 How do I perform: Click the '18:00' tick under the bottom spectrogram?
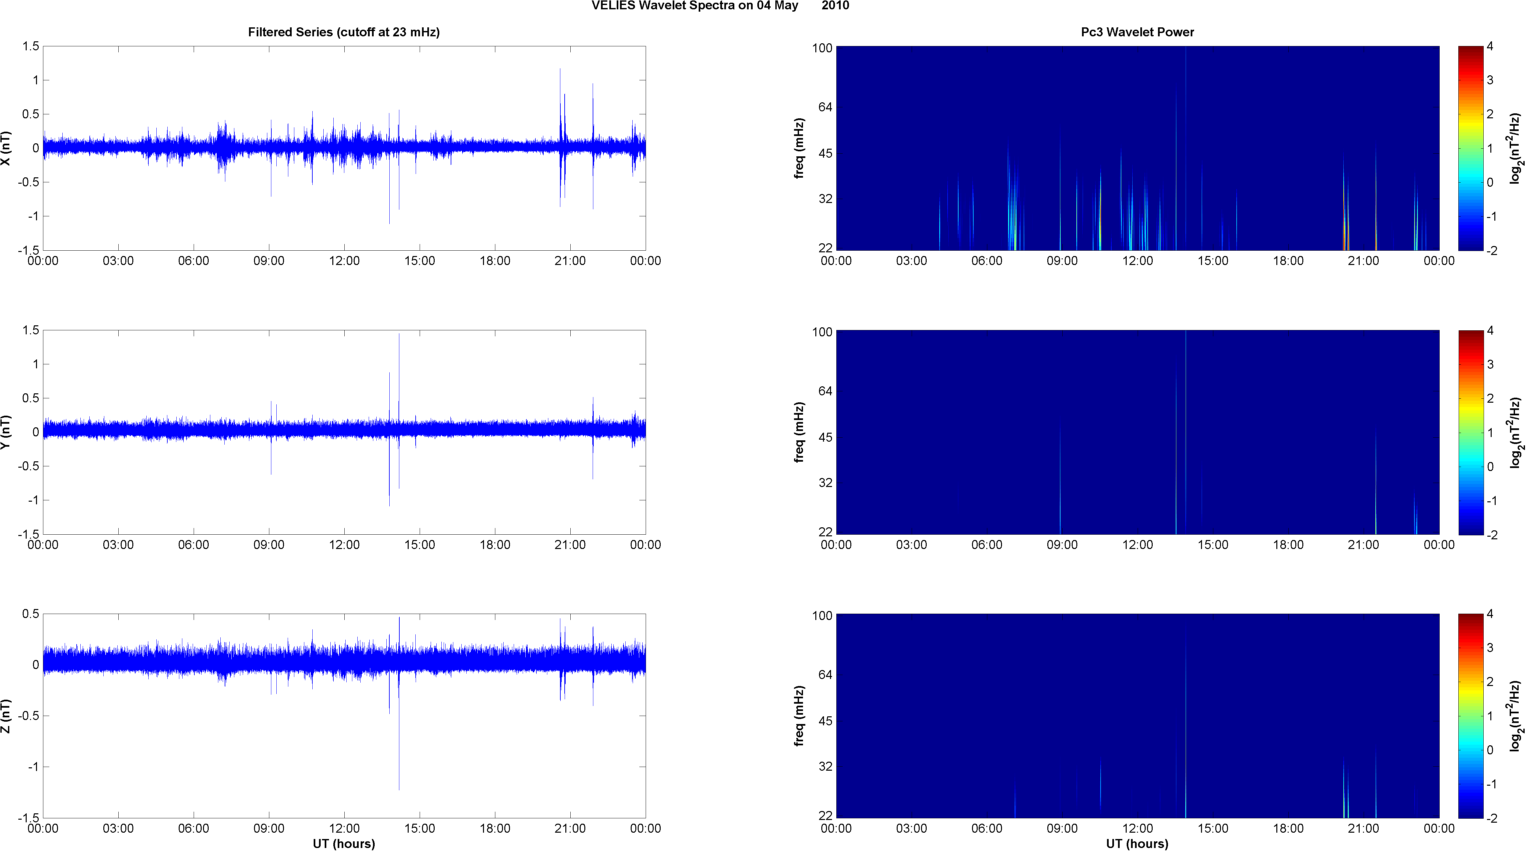[x=1288, y=828]
